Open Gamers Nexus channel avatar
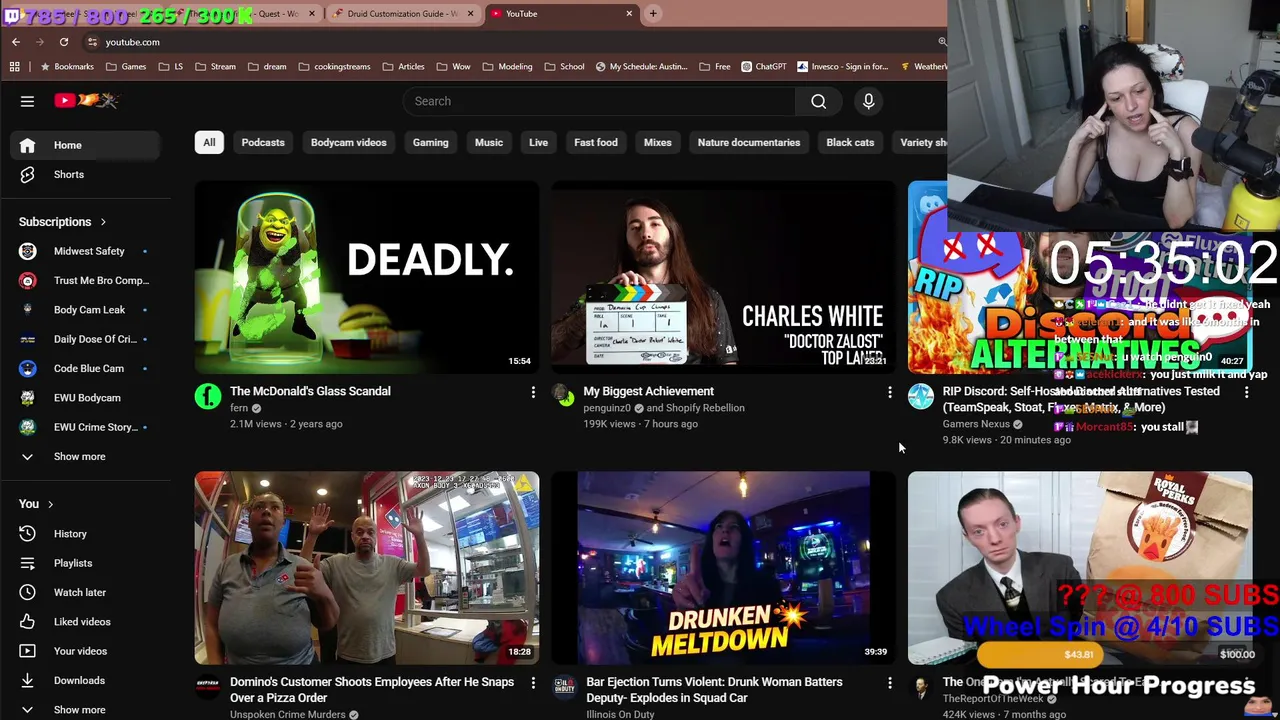 pyautogui.click(x=920, y=397)
